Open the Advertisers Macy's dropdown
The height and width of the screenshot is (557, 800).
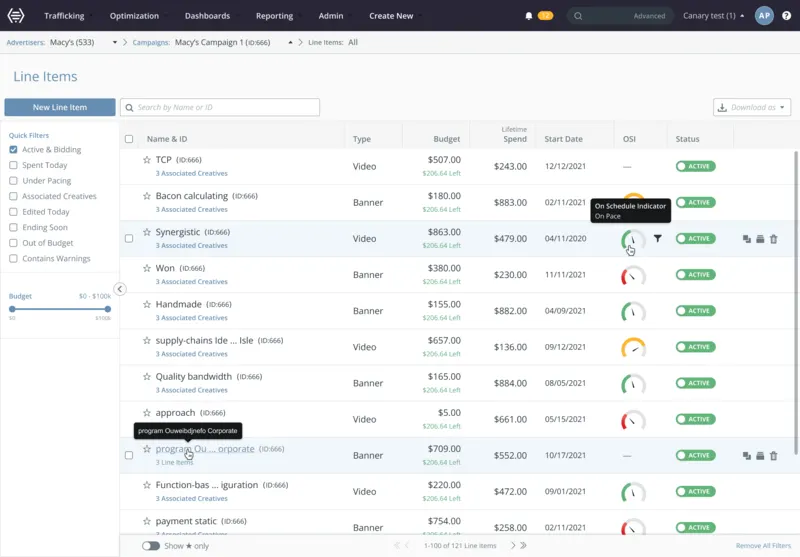[x=115, y=42]
